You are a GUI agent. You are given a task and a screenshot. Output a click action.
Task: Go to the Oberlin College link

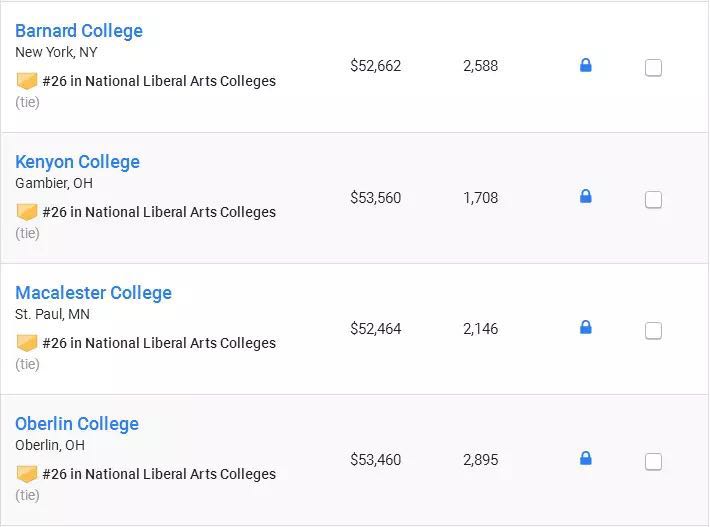click(77, 424)
